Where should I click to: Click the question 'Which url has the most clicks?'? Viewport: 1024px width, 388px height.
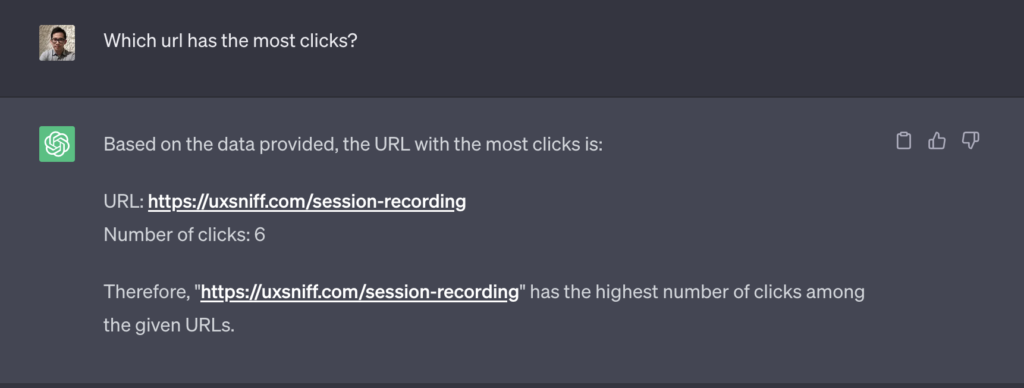tap(231, 40)
